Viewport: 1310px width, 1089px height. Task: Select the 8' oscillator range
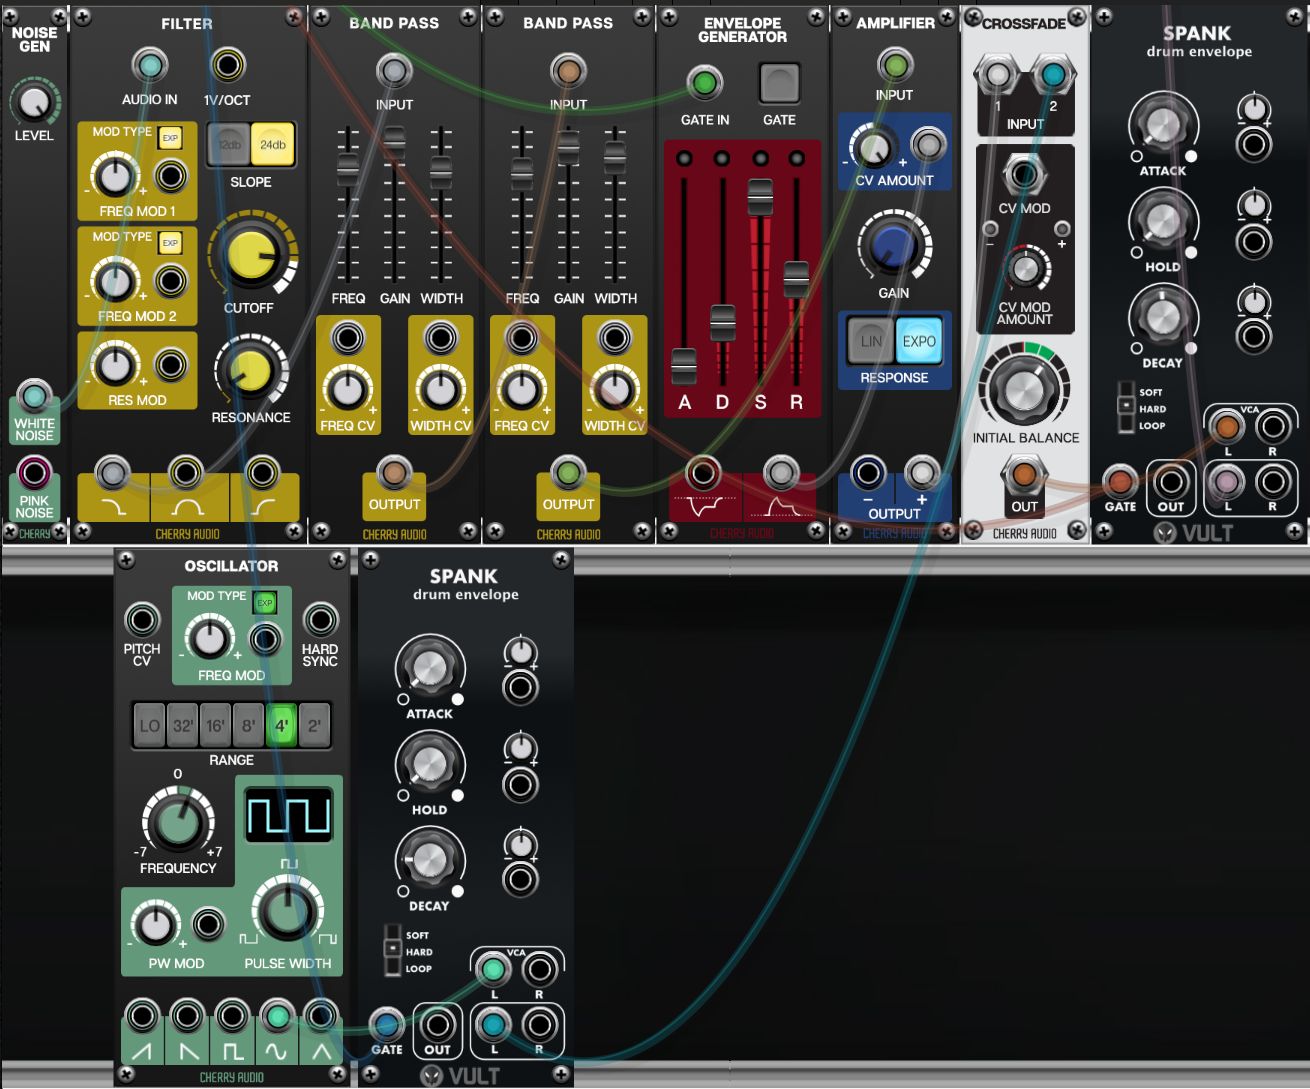point(249,726)
